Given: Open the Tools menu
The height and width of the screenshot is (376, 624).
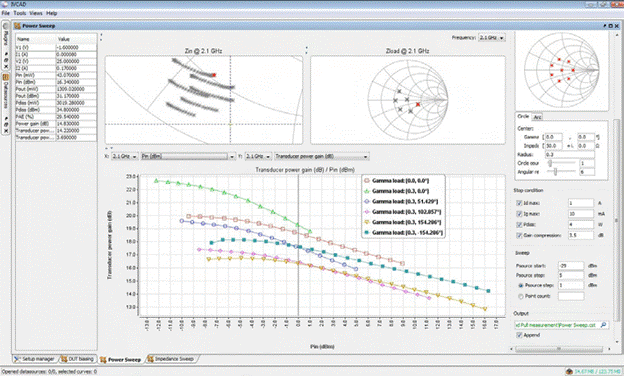Looking at the screenshot, I should coord(20,13).
